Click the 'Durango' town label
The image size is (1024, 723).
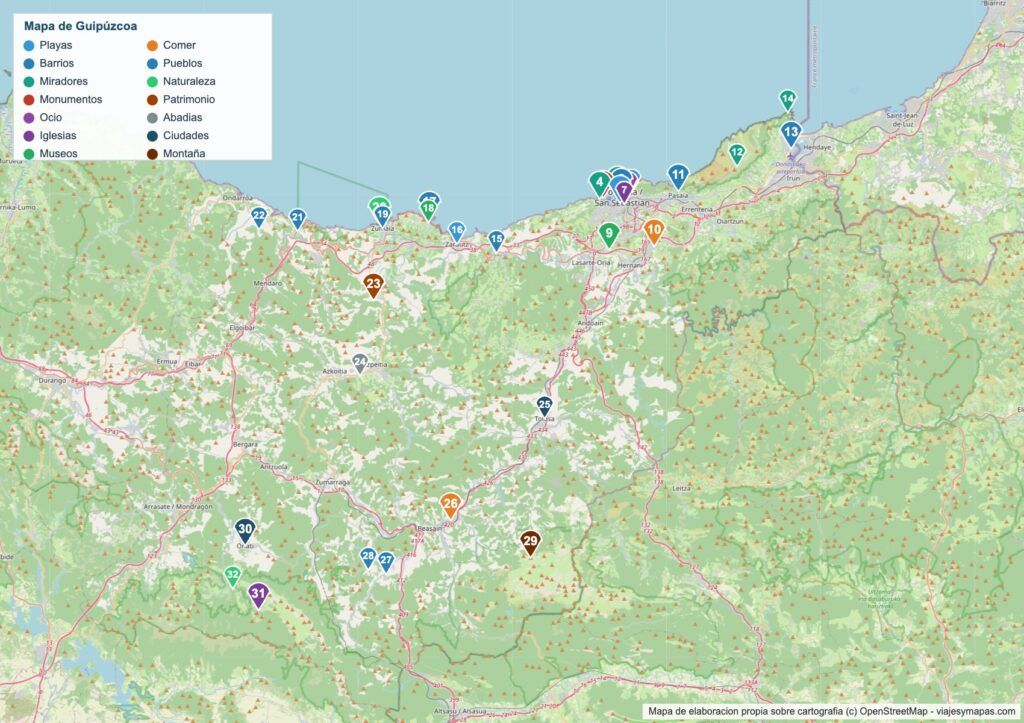tap(52, 380)
